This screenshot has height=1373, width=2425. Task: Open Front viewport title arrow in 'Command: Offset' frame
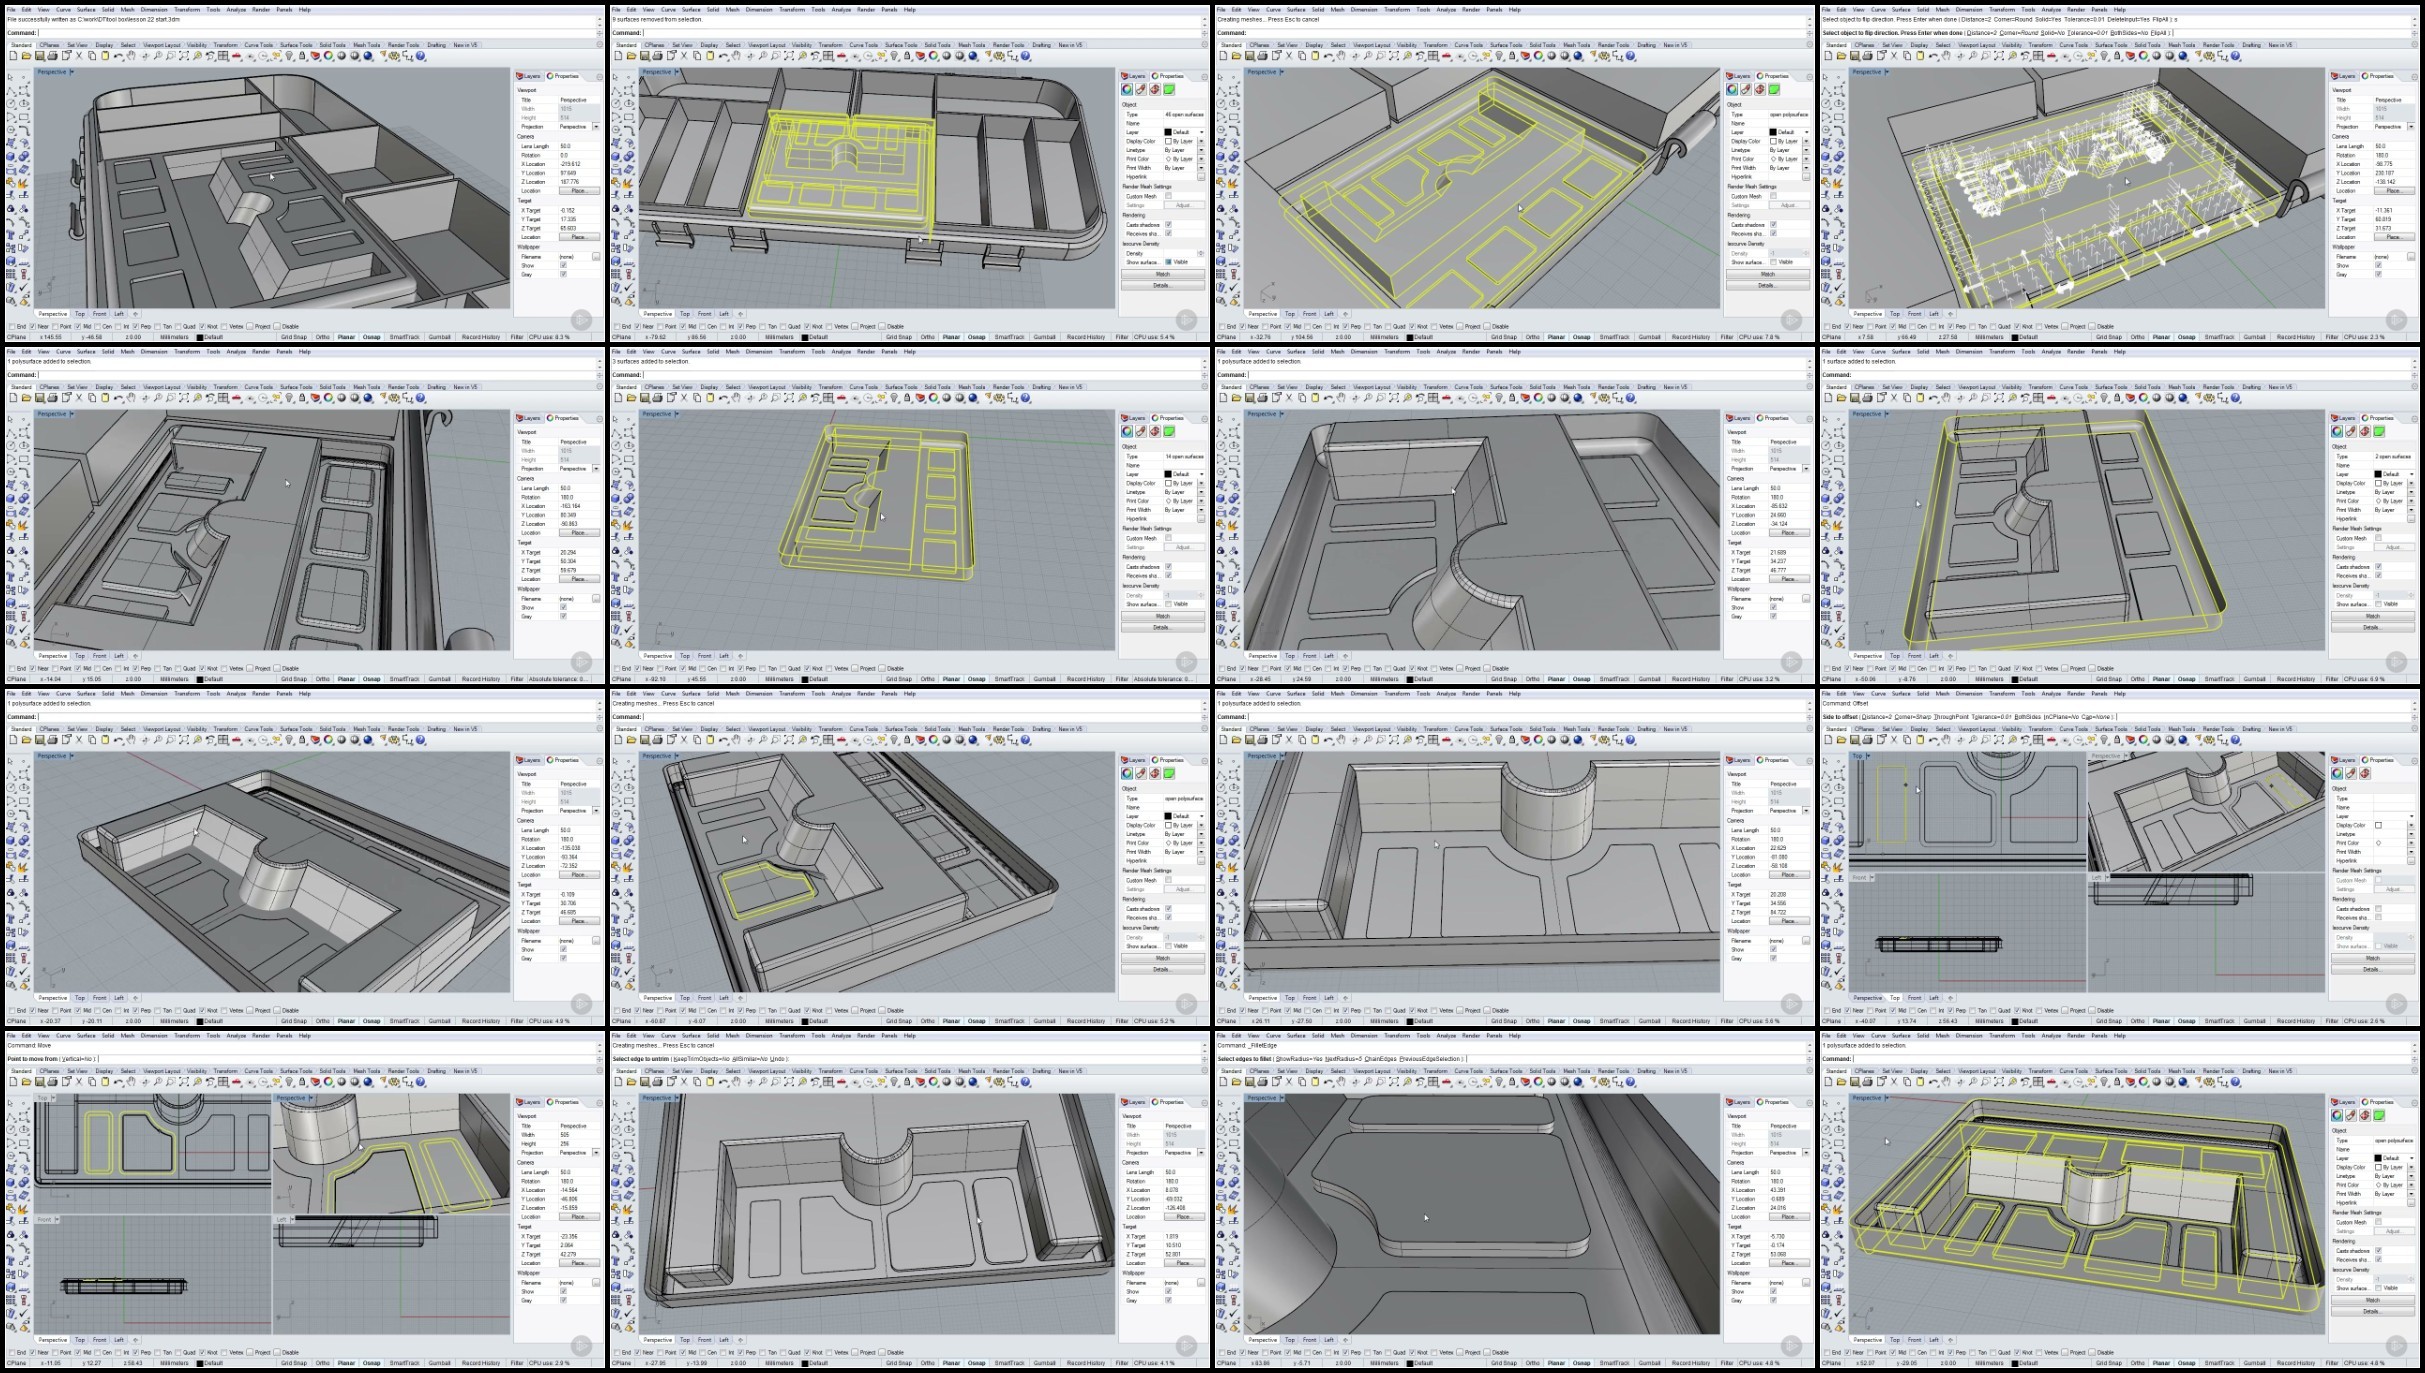point(1872,877)
